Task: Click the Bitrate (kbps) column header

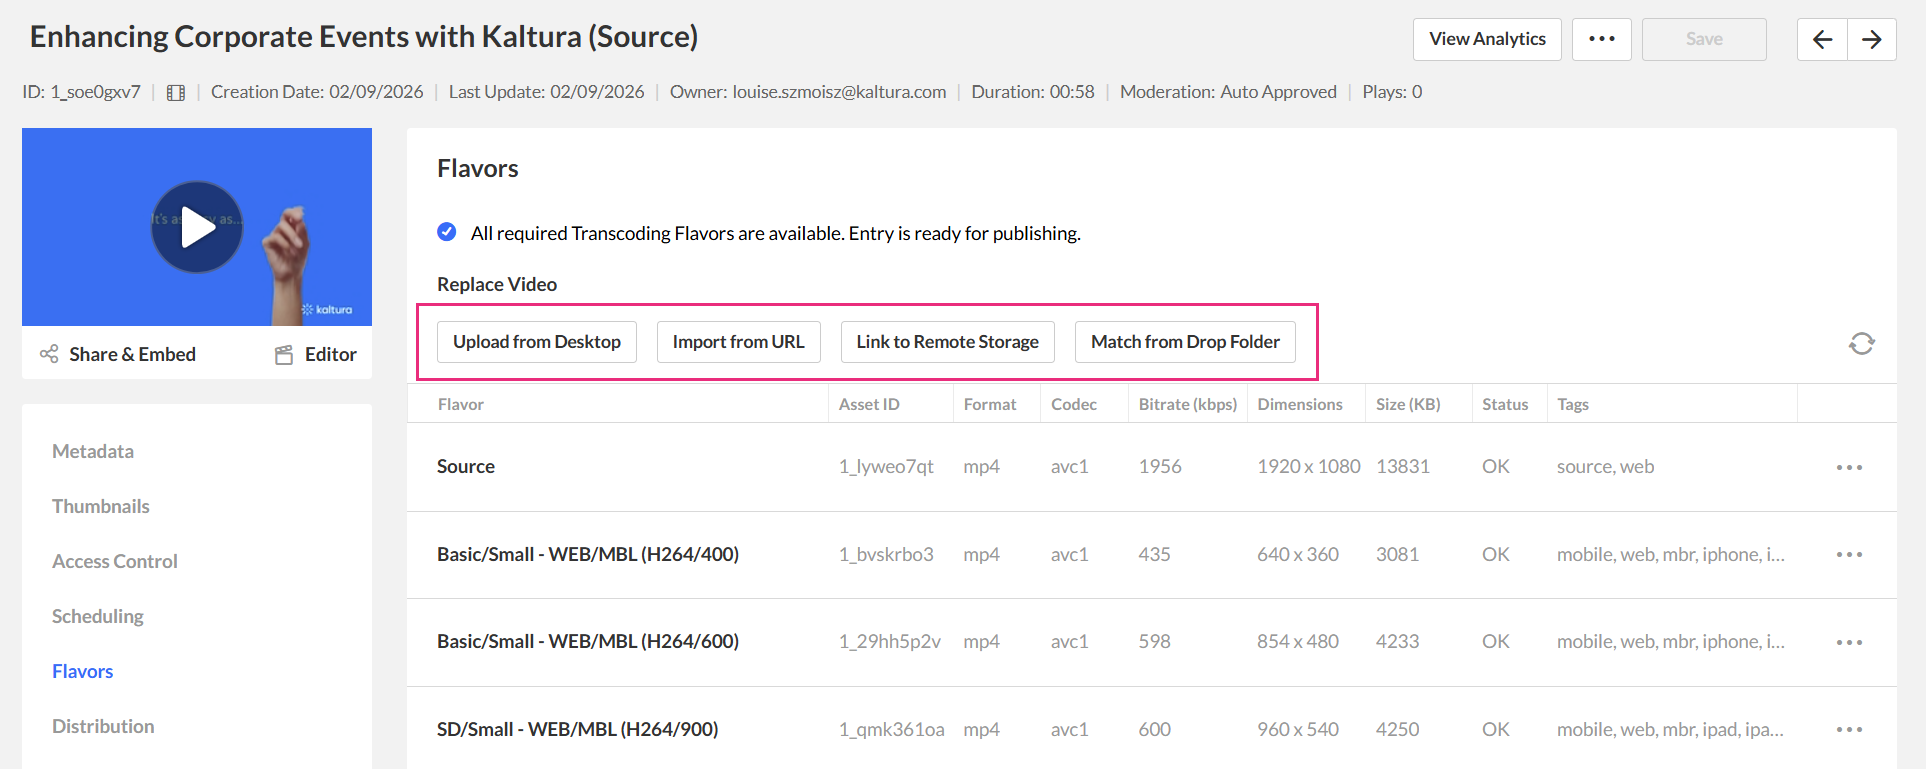Action: (1188, 404)
